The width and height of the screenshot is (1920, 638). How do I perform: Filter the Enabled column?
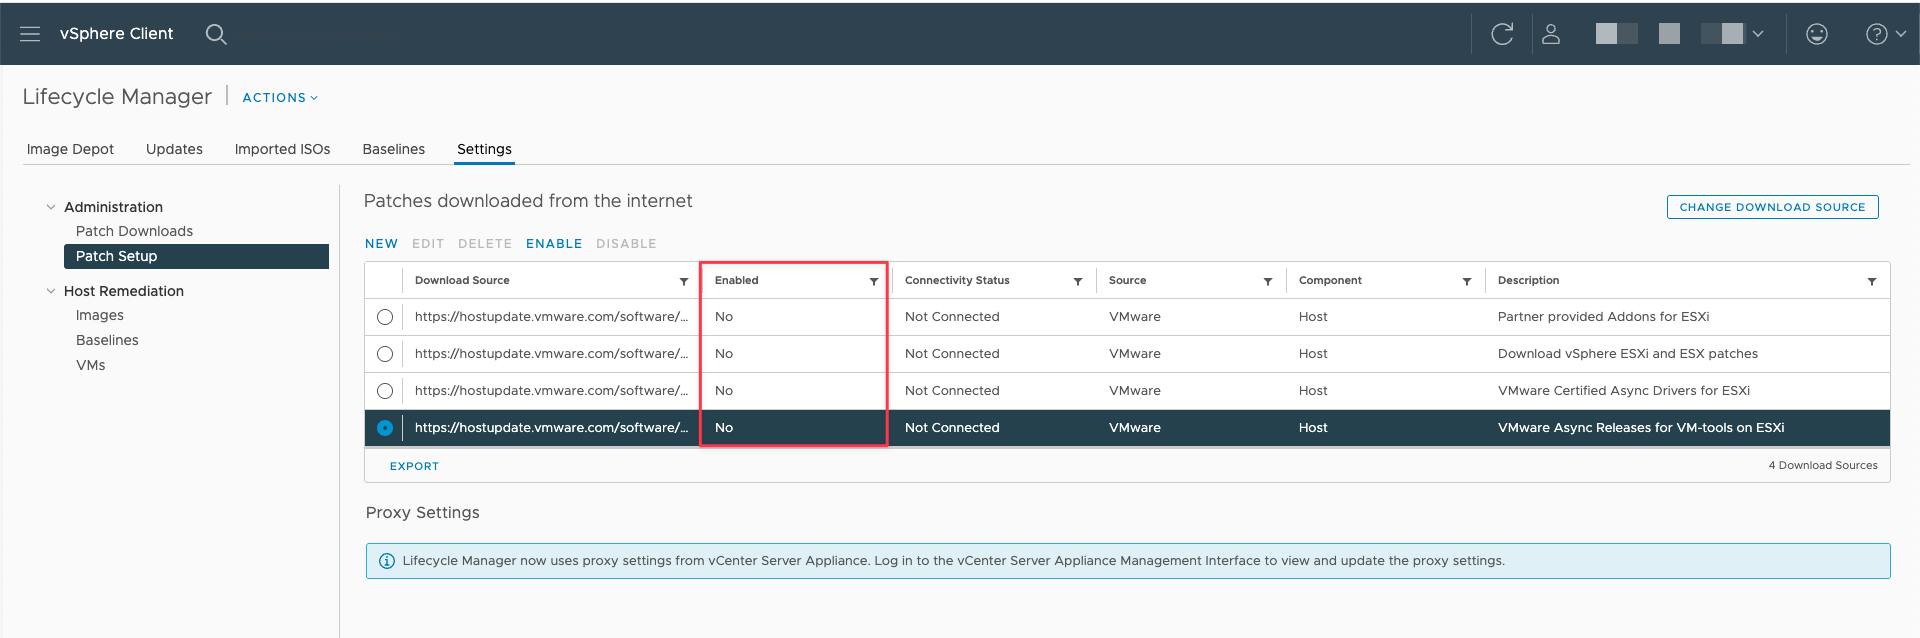pyautogui.click(x=874, y=282)
